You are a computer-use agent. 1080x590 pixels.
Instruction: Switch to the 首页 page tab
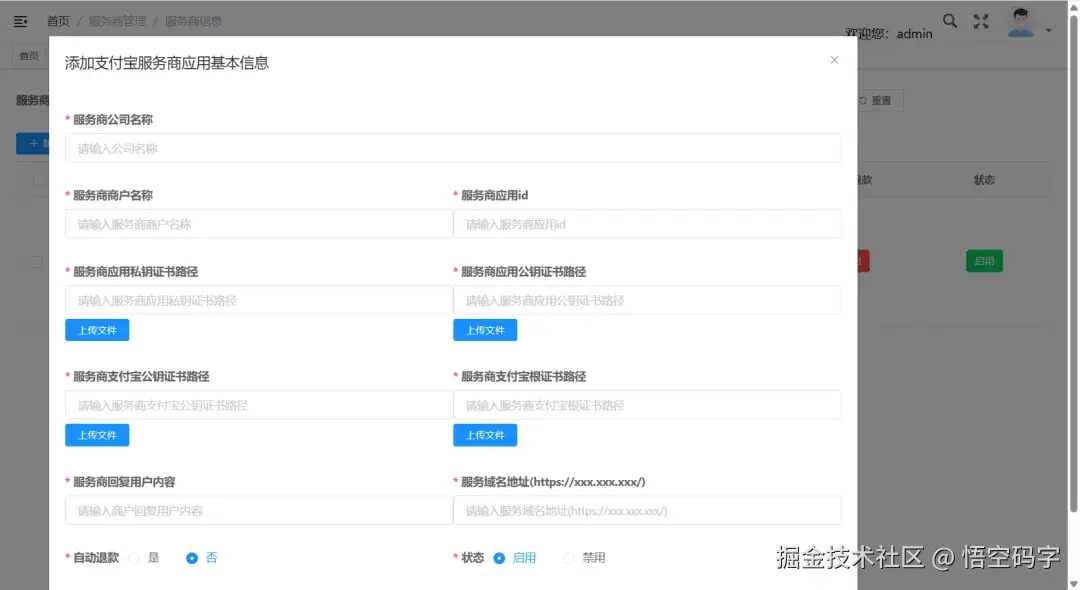coord(29,56)
